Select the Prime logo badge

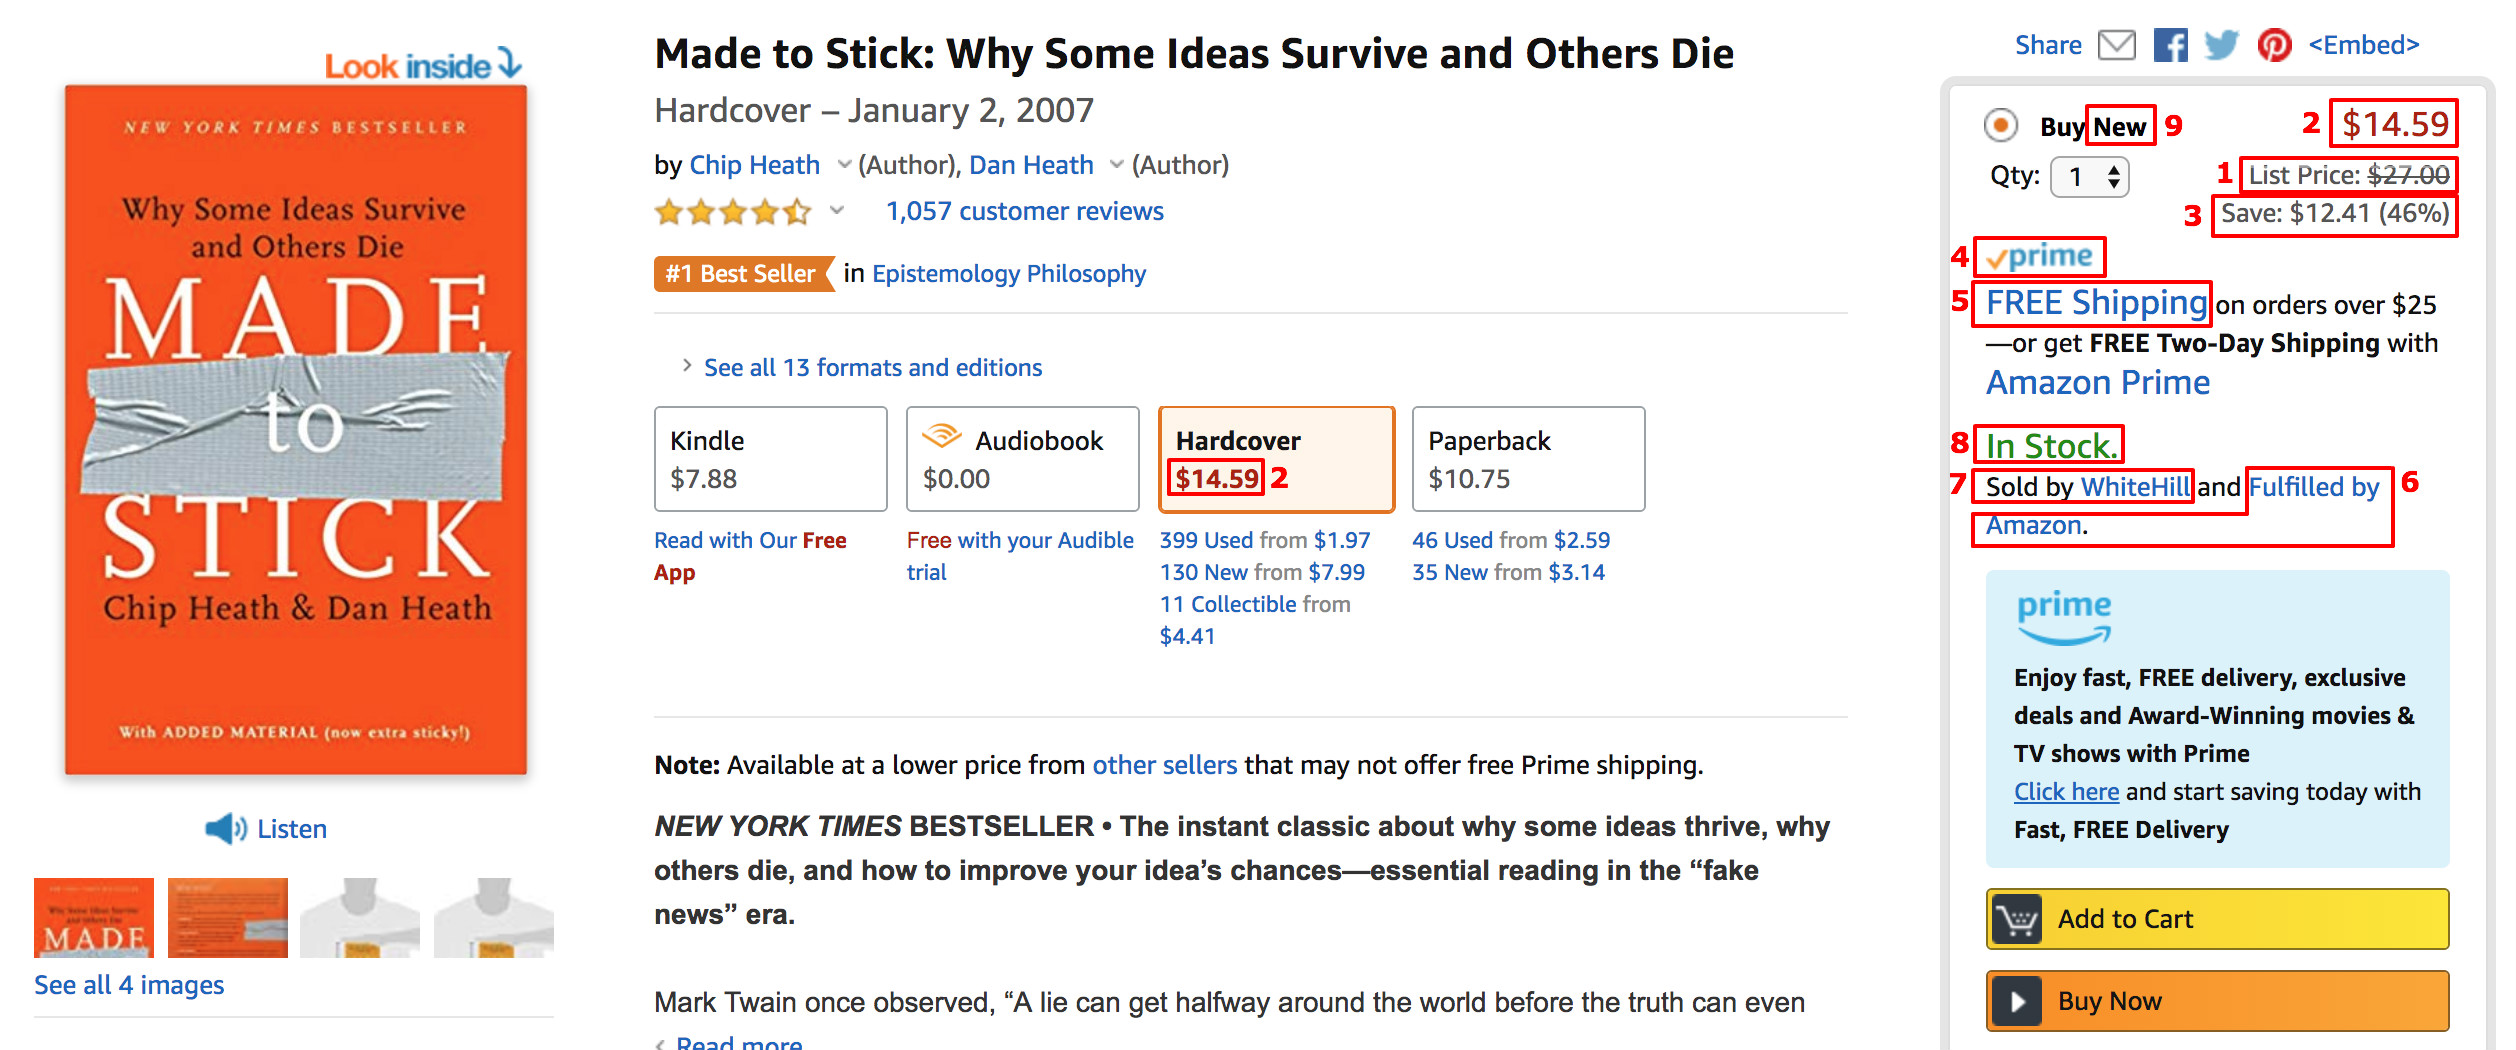(2040, 257)
